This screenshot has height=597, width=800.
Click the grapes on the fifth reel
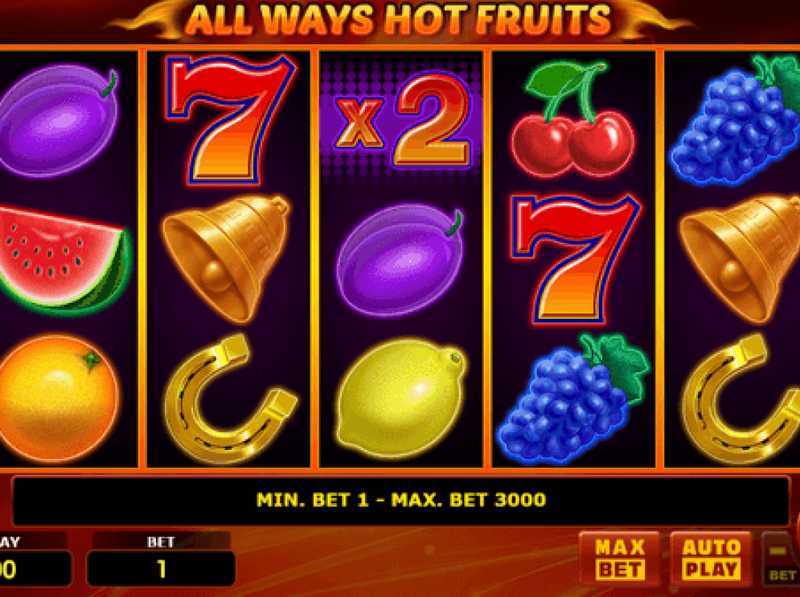tap(735, 119)
